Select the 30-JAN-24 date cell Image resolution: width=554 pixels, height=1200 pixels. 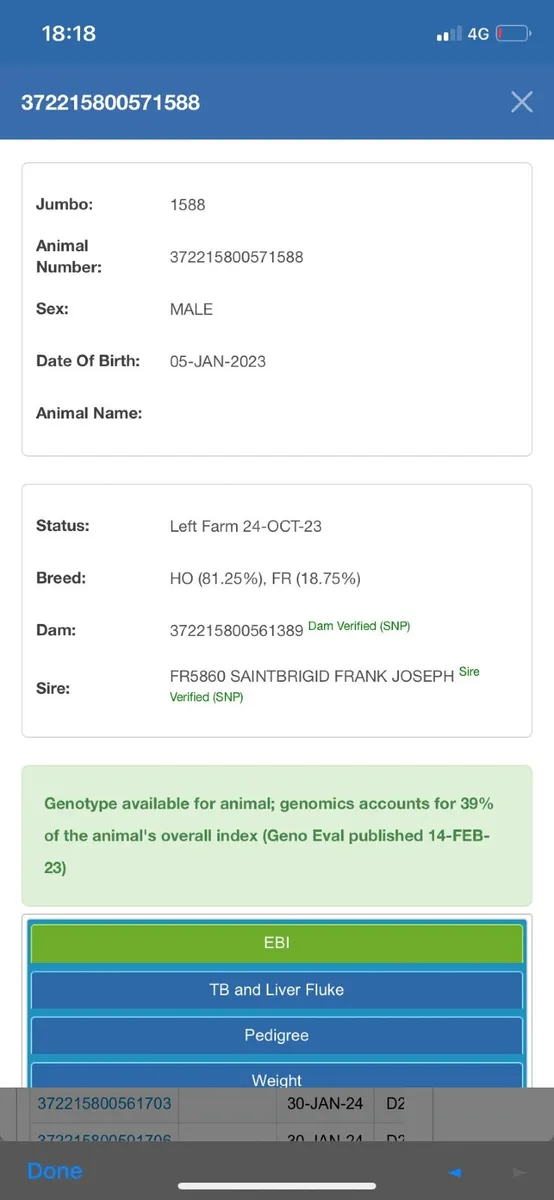[x=324, y=1103]
